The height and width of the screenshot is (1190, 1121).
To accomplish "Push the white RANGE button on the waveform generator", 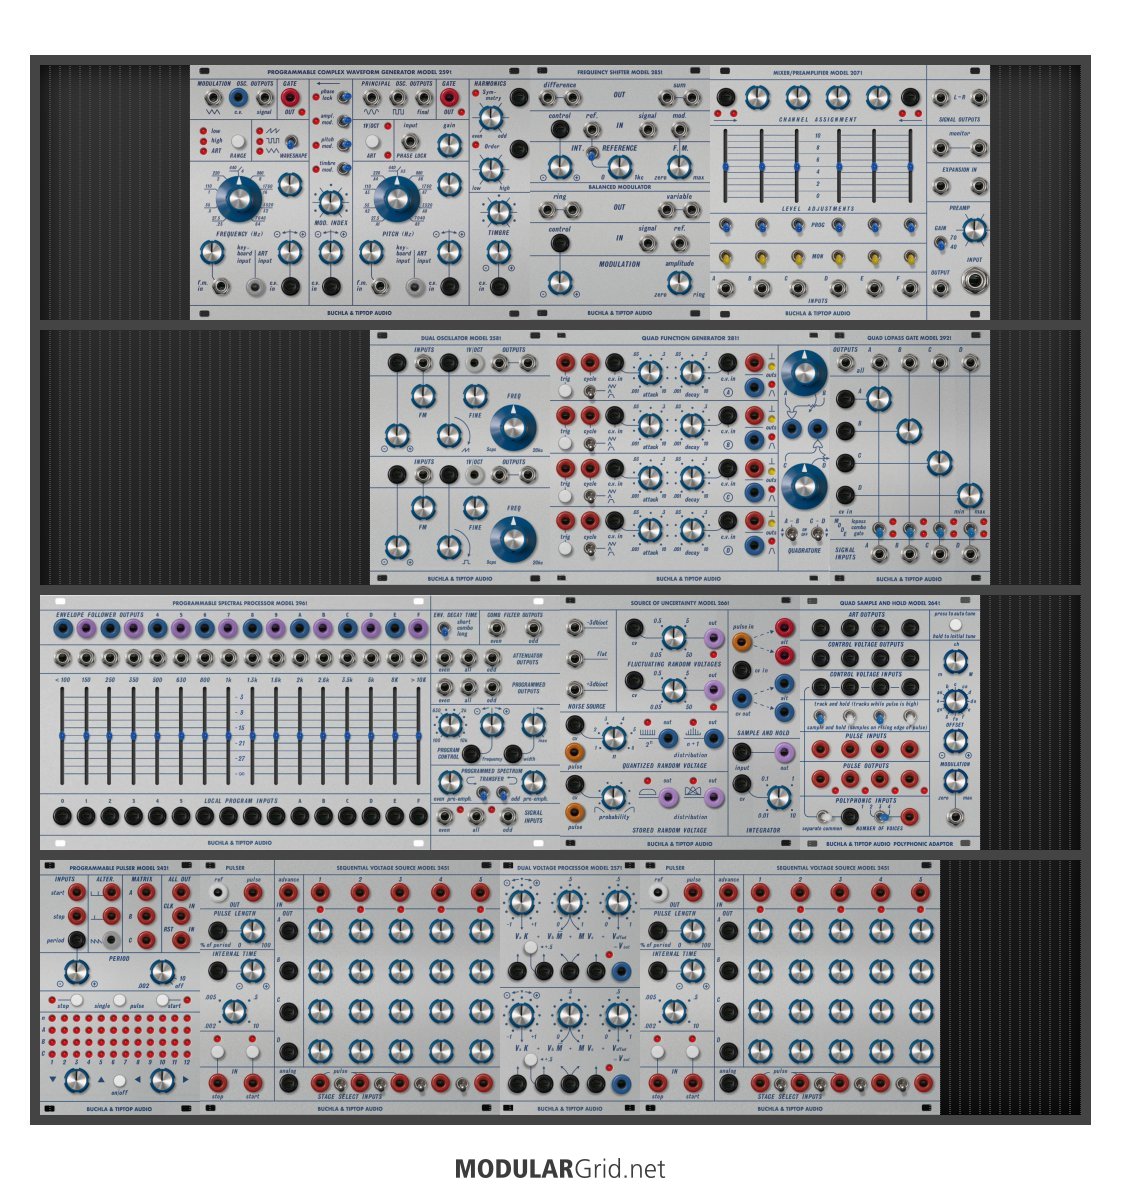I will (238, 141).
